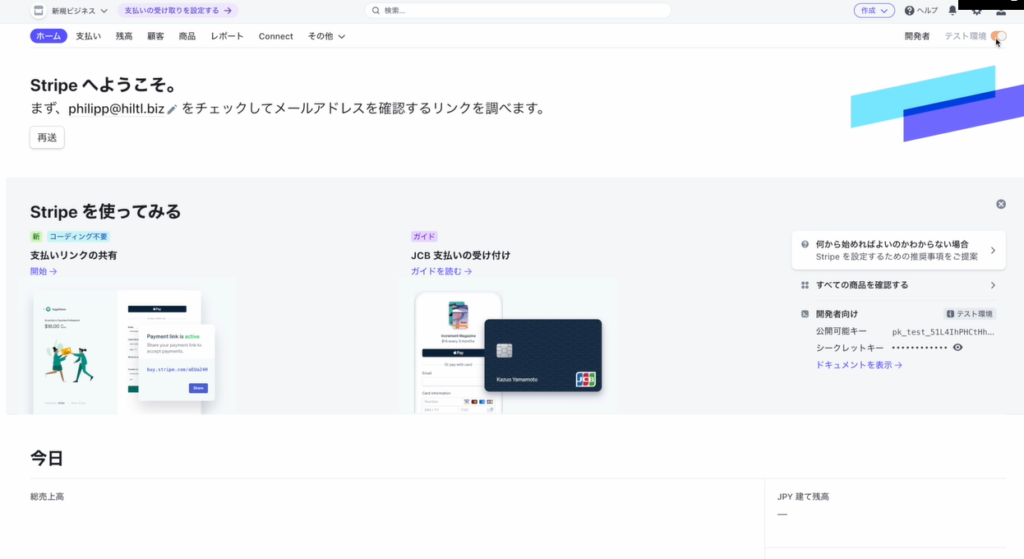Click ガイドを読む link

[x=441, y=271]
